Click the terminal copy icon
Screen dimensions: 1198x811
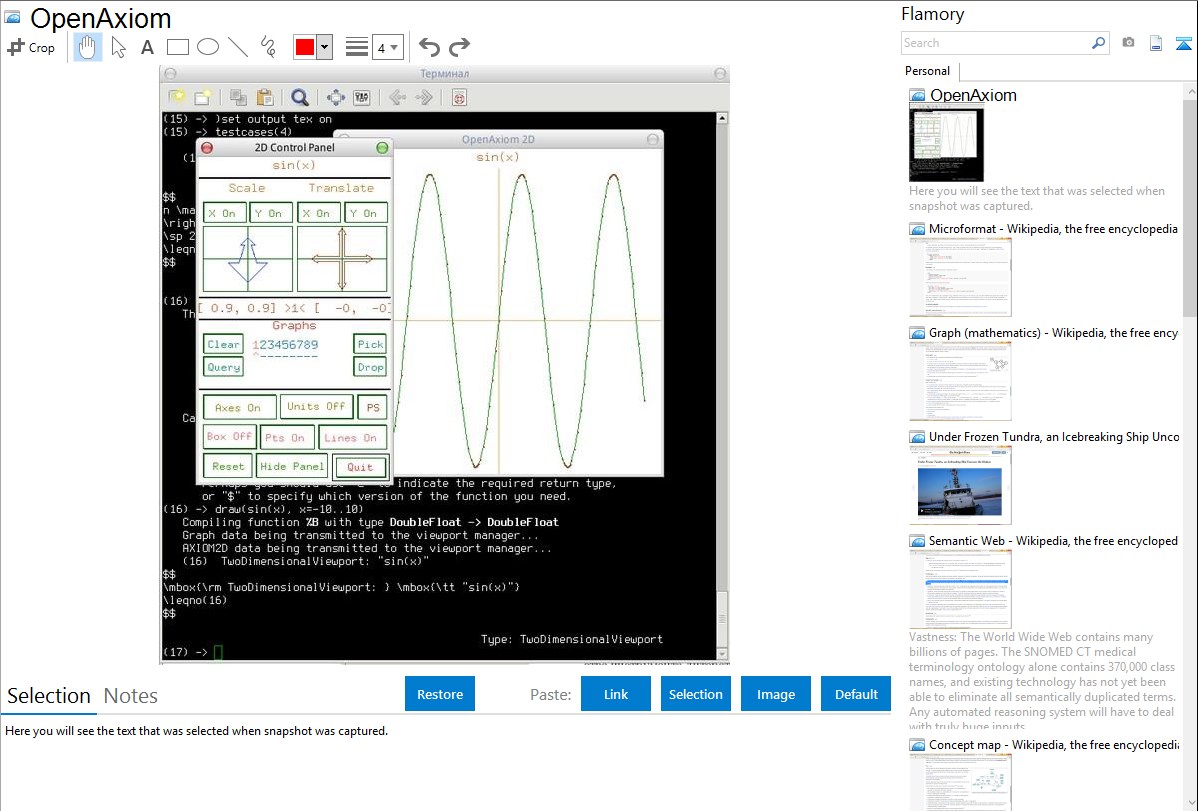238,97
